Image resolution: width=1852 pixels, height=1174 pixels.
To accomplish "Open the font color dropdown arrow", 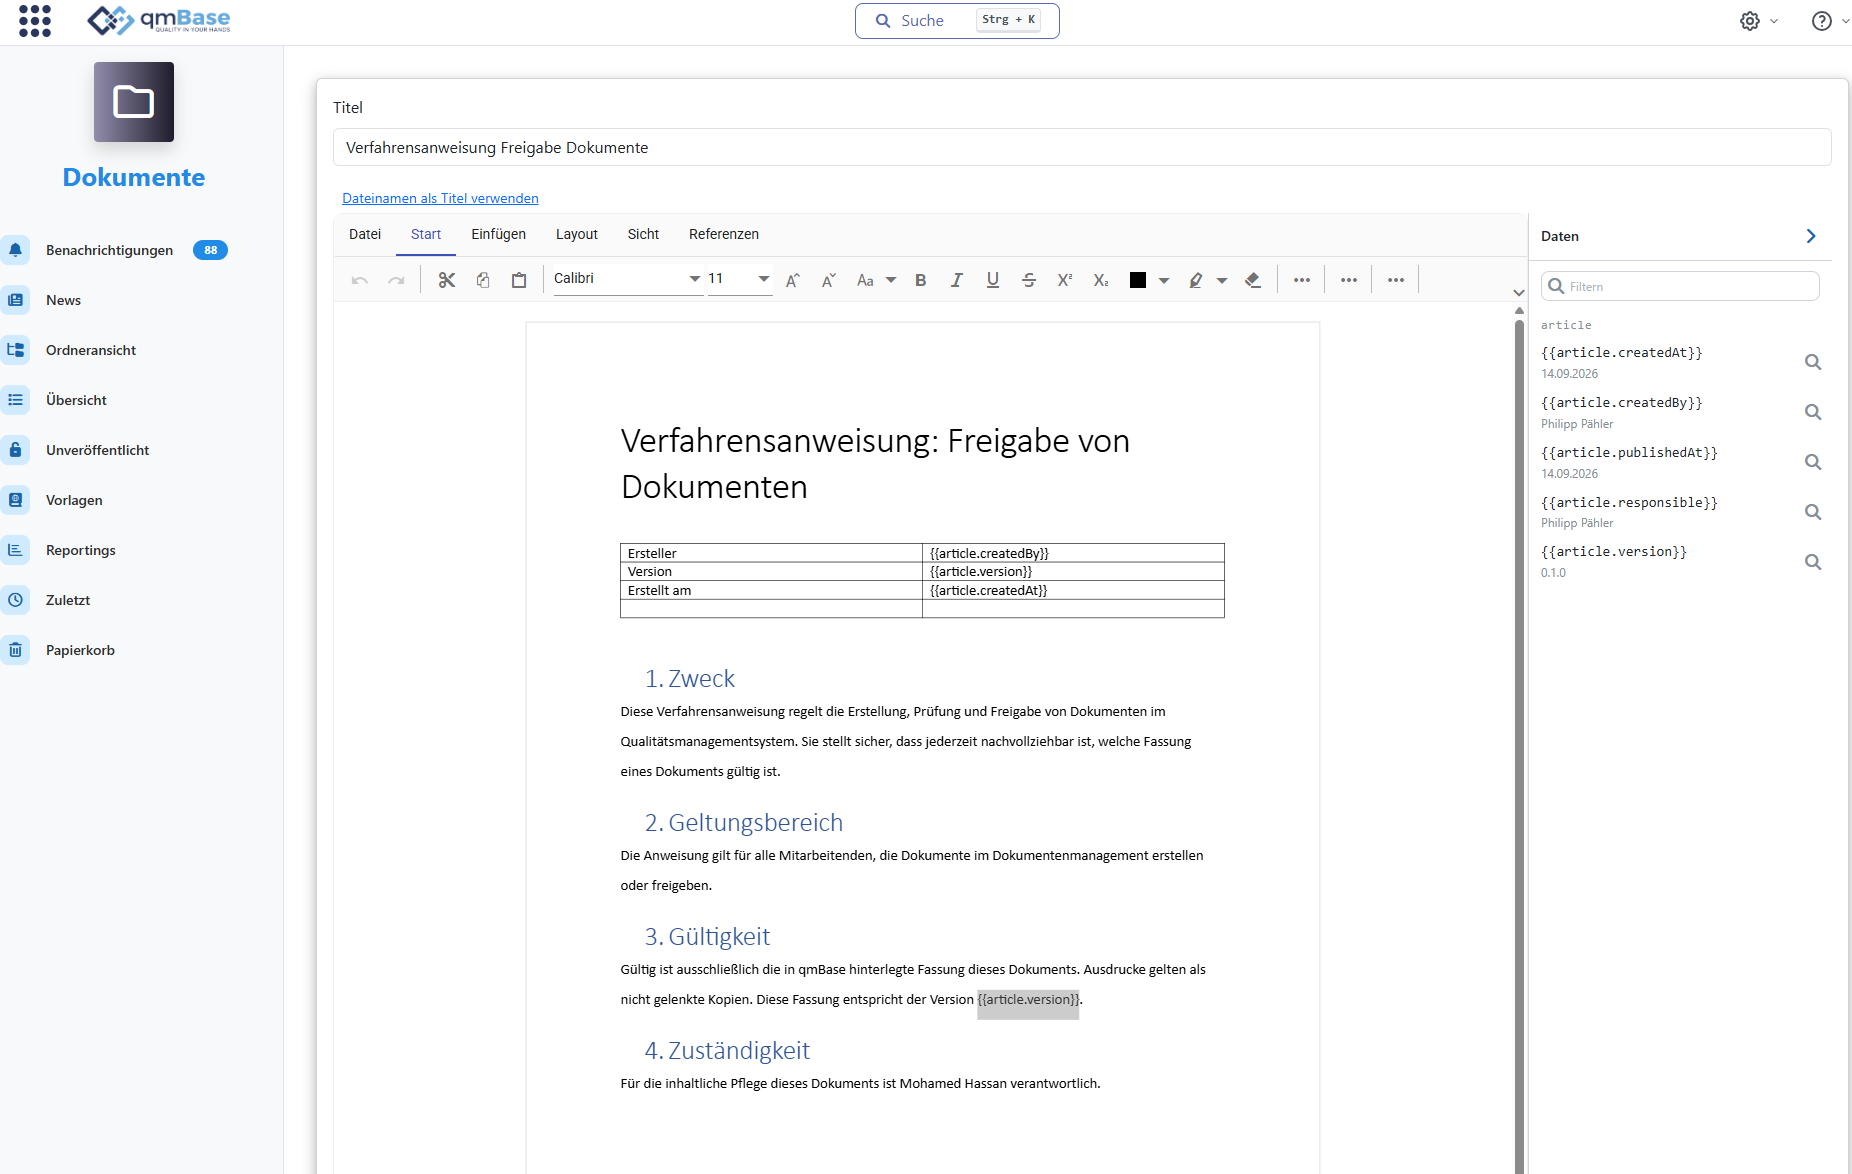I will click(x=1164, y=281).
